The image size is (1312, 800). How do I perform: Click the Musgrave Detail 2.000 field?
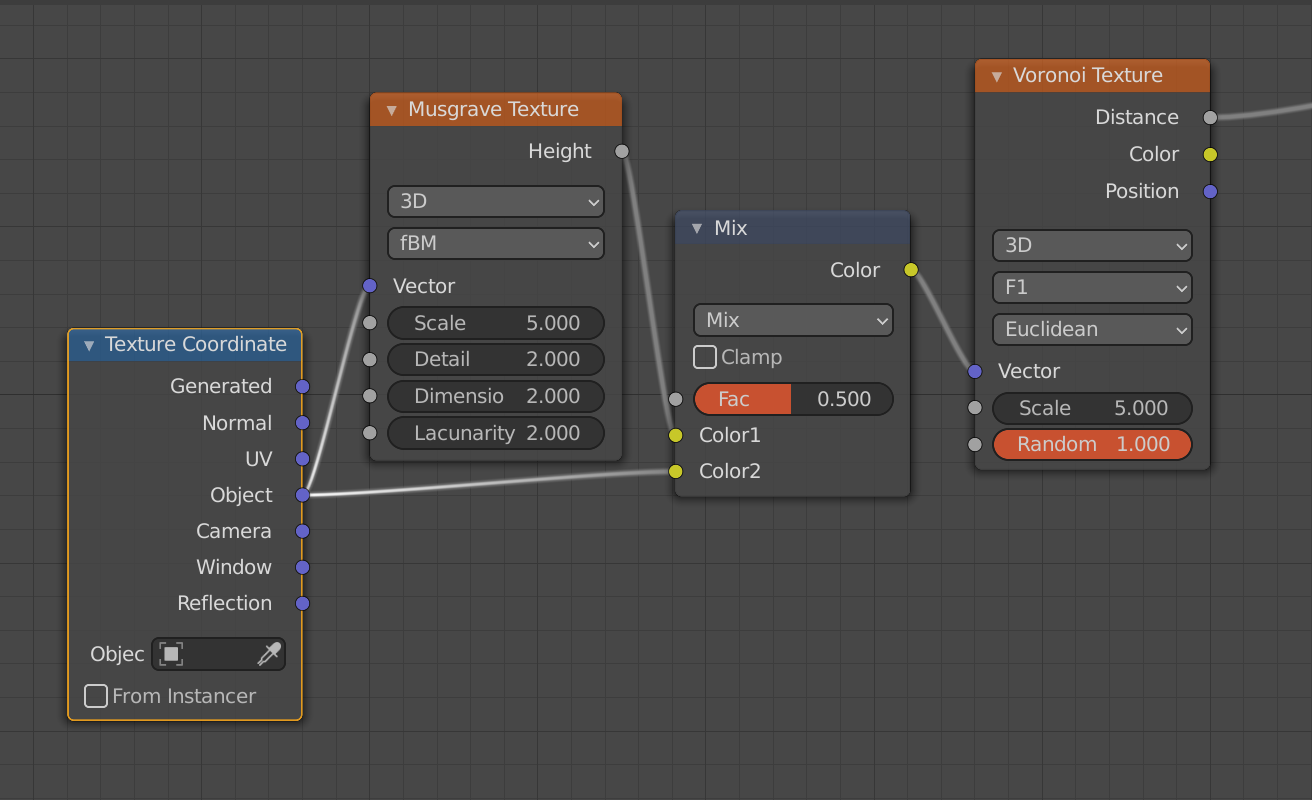(496, 359)
